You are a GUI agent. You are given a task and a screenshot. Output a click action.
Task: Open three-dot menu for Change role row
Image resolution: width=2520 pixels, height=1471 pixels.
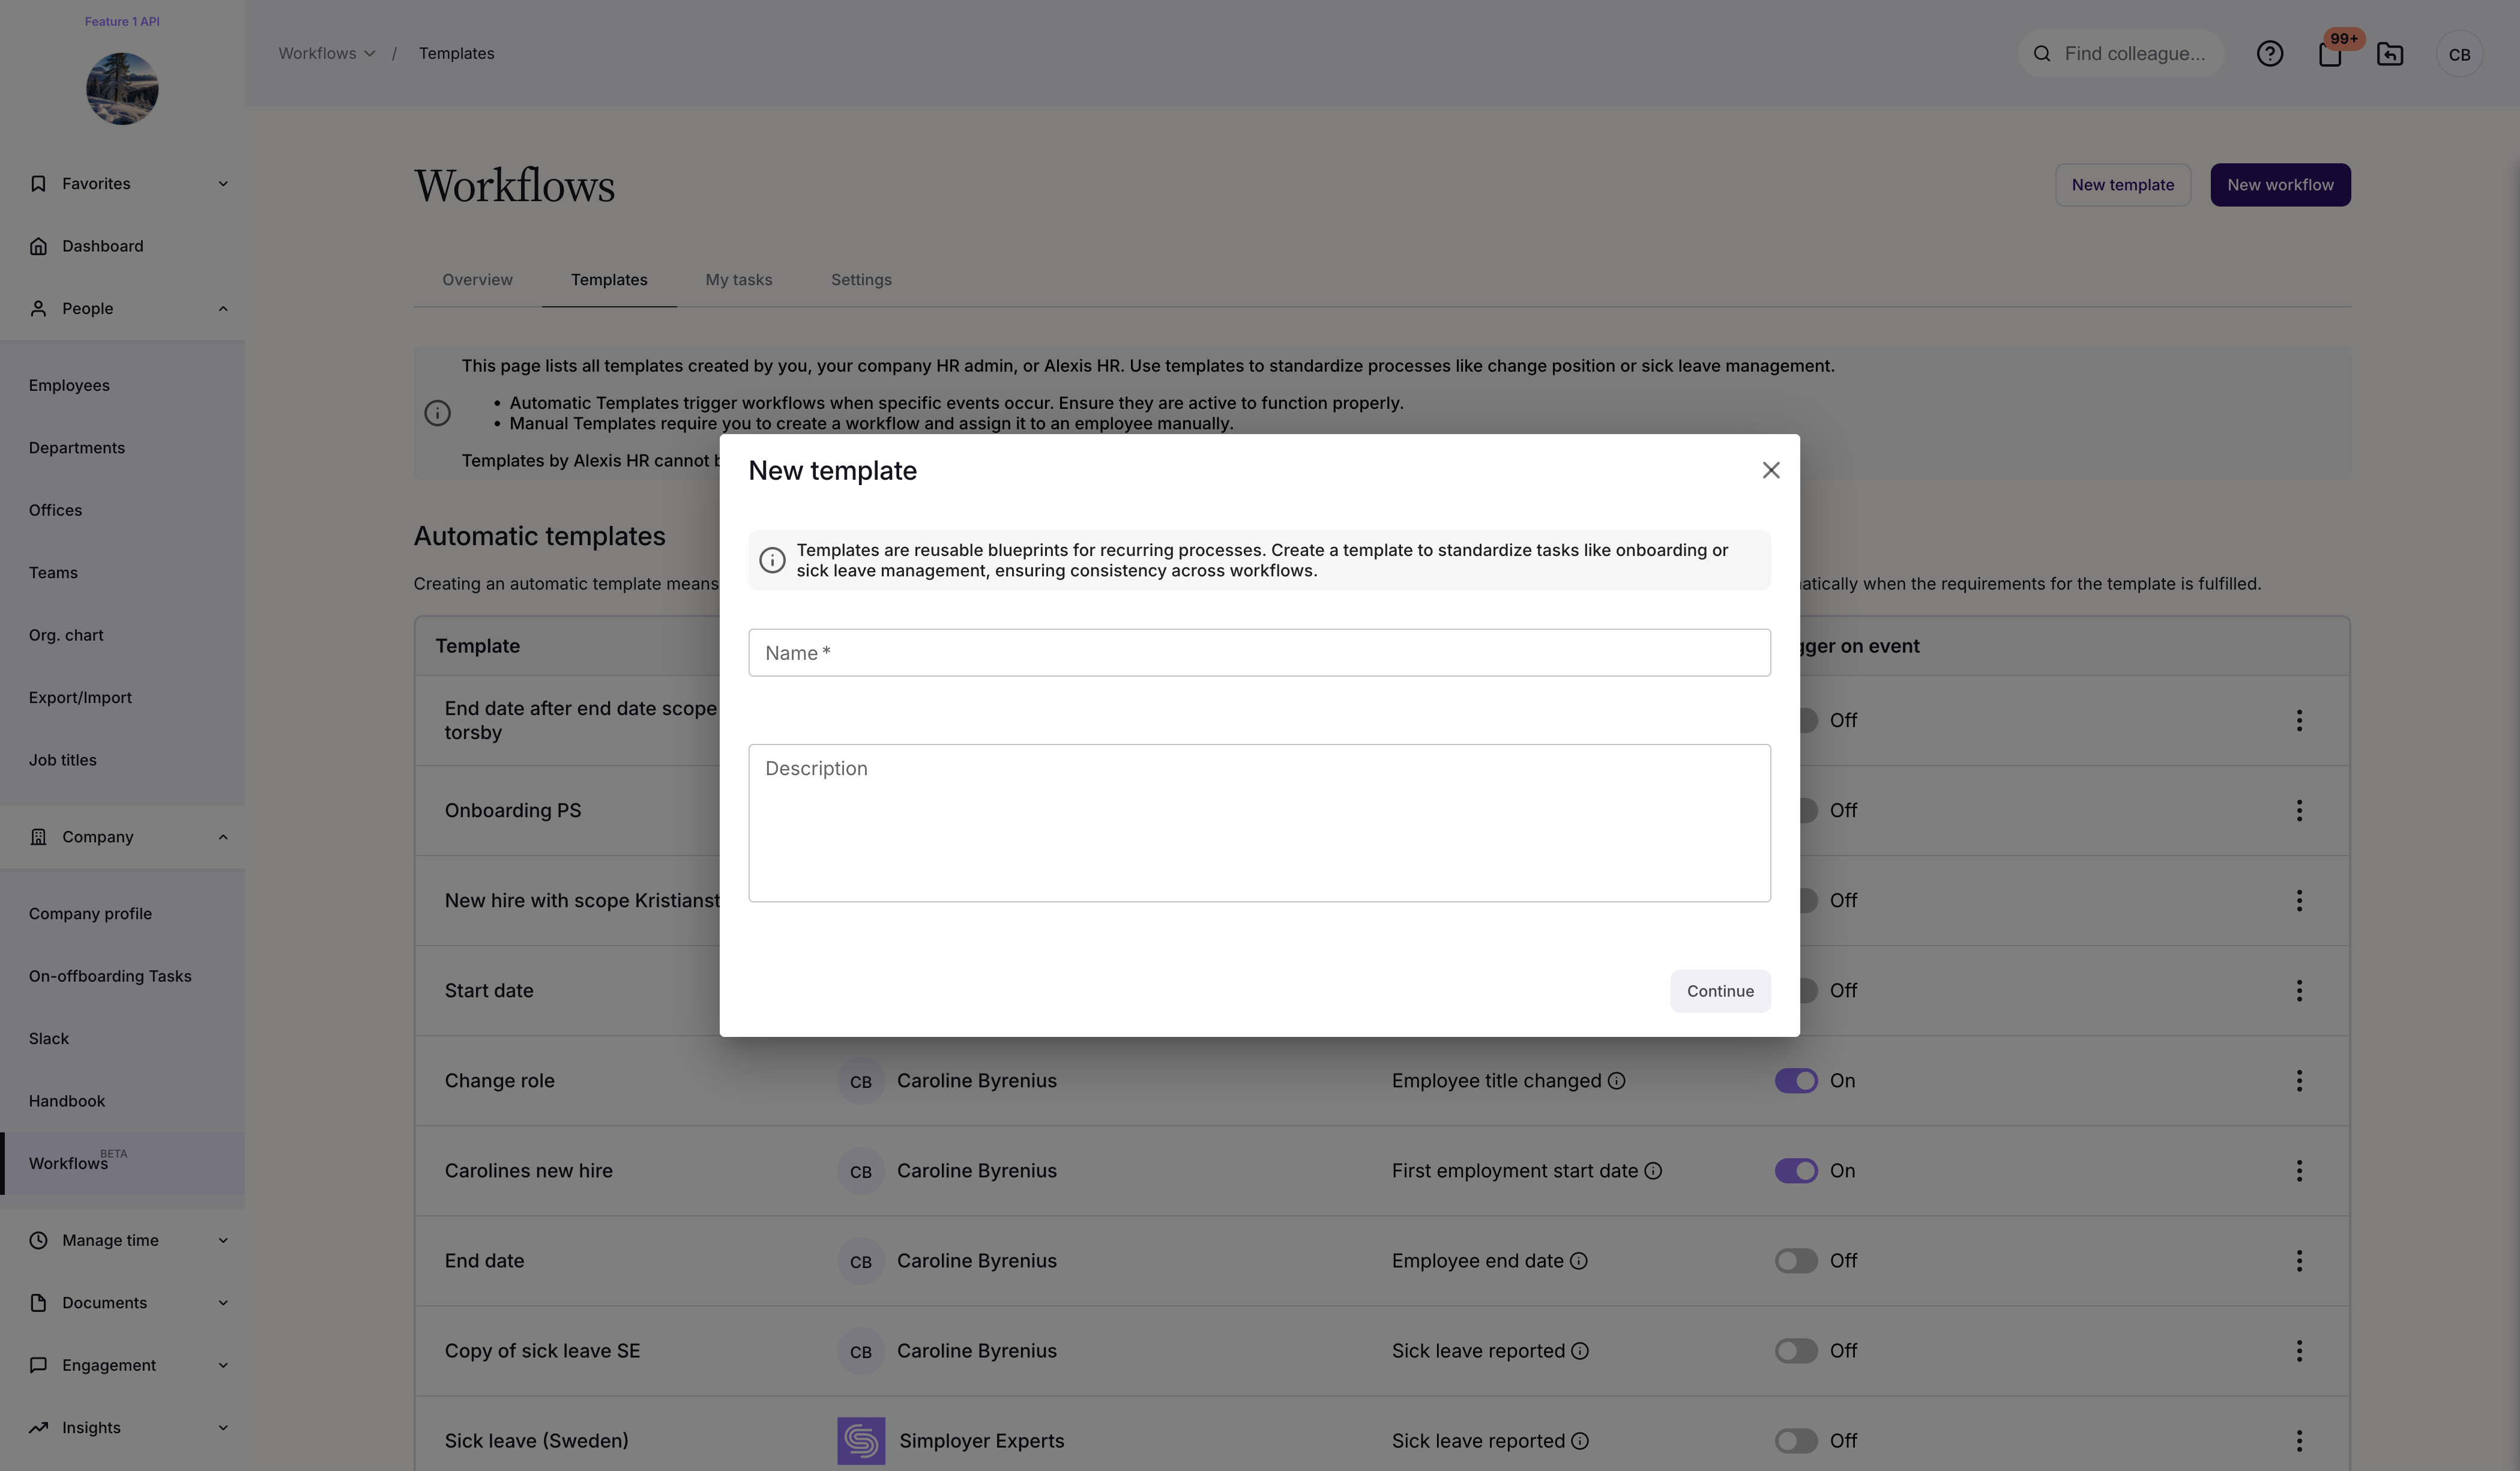click(x=2299, y=1081)
